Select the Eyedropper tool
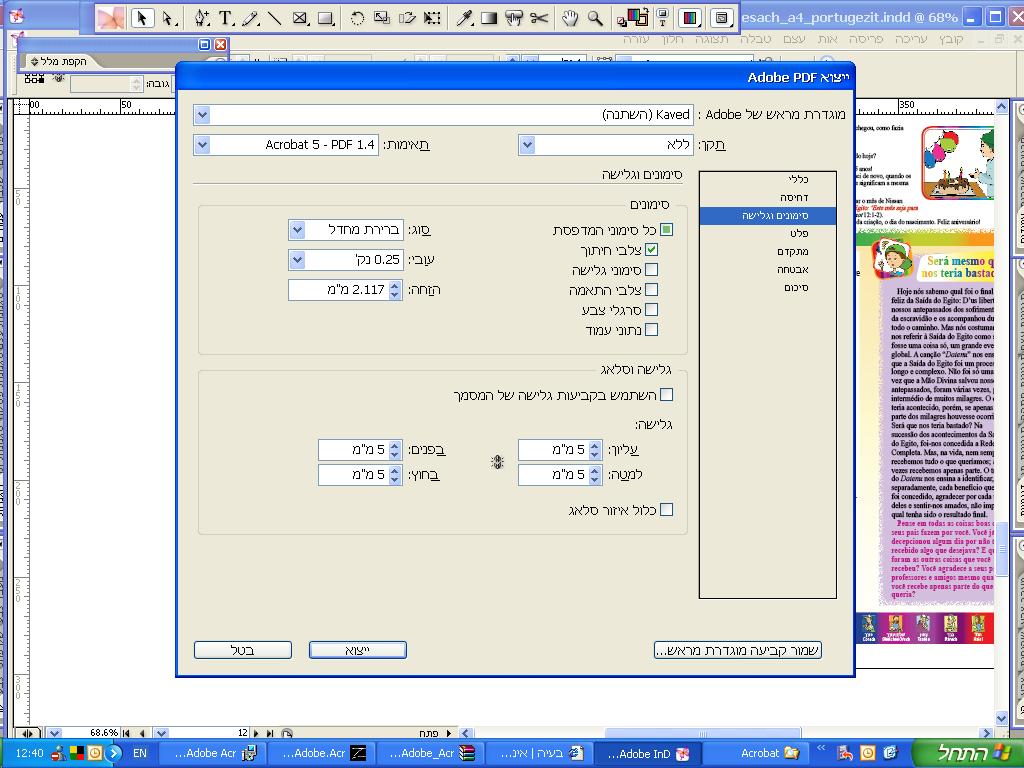This screenshot has height=768, width=1024. coord(464,18)
